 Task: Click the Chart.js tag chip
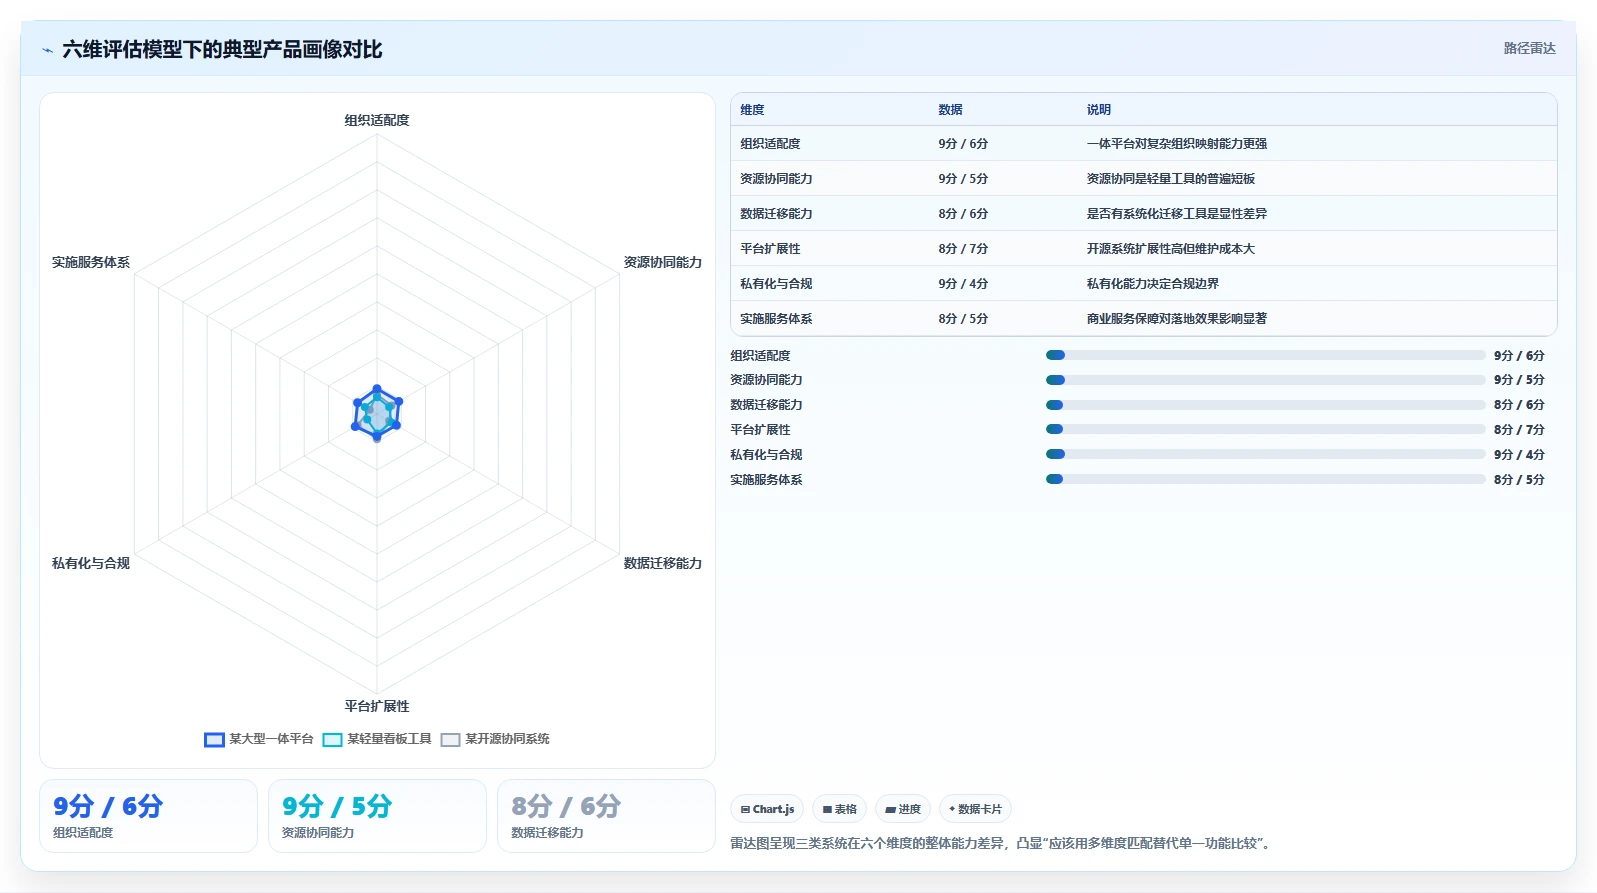(x=767, y=809)
